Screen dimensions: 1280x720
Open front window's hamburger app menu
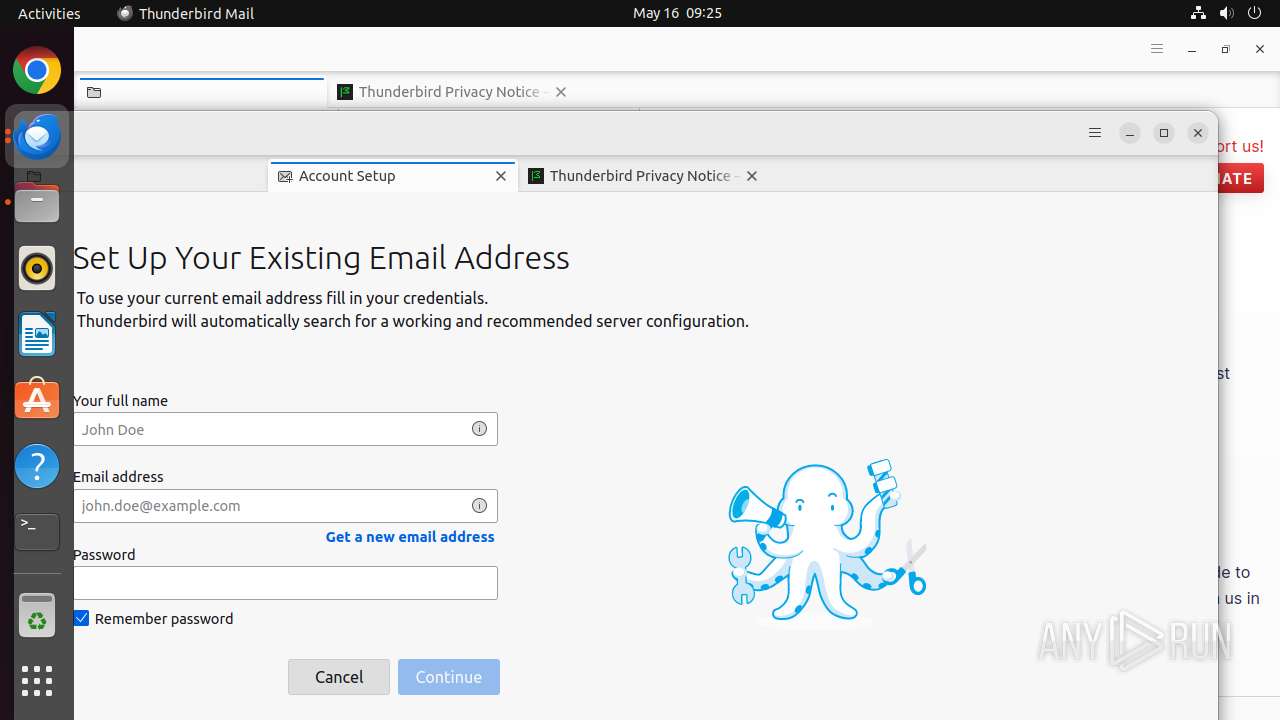click(x=1095, y=133)
